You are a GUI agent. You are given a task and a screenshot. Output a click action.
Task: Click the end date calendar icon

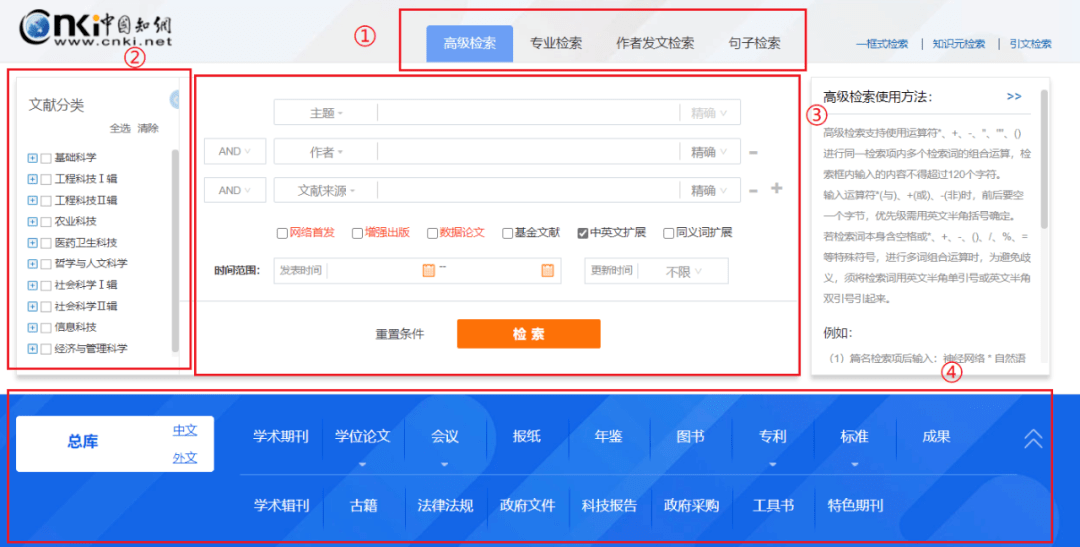pos(548,271)
